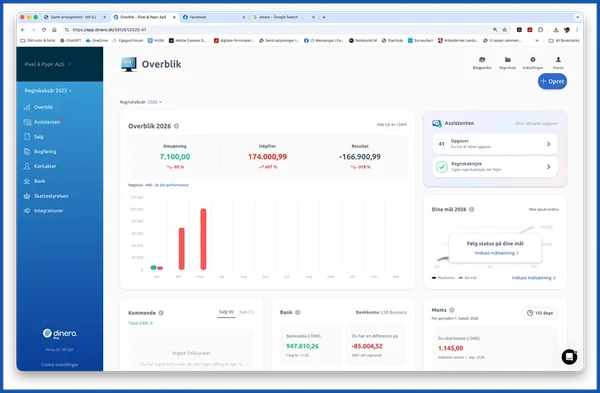Click Indtast målsætning link in popup

(497, 253)
